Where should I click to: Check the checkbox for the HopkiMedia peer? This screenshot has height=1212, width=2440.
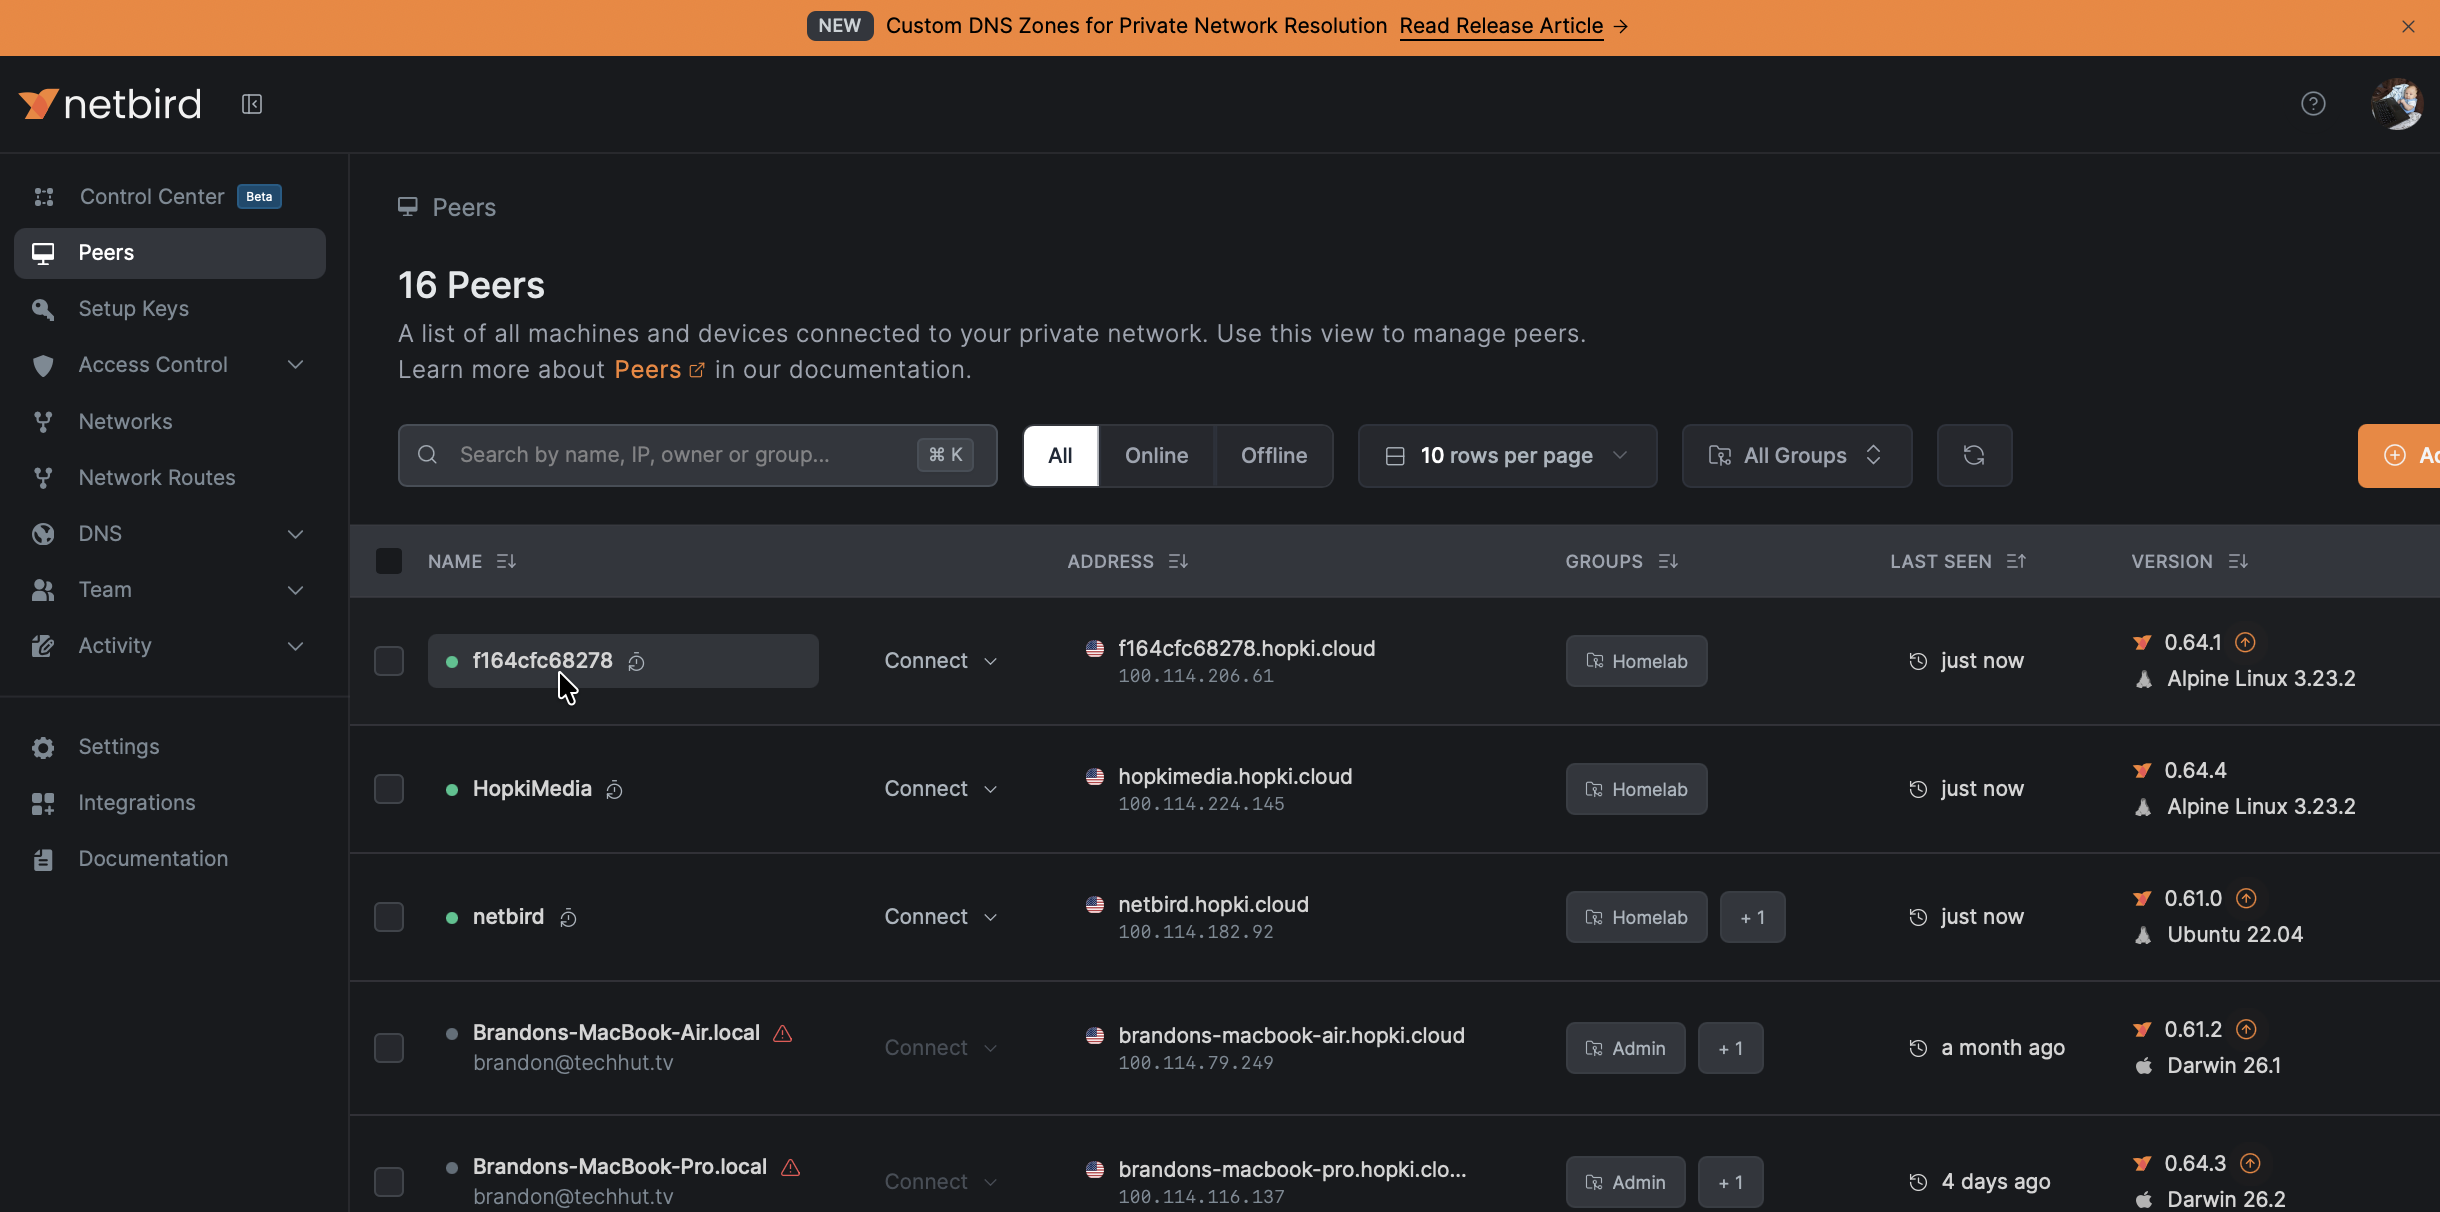tap(389, 789)
